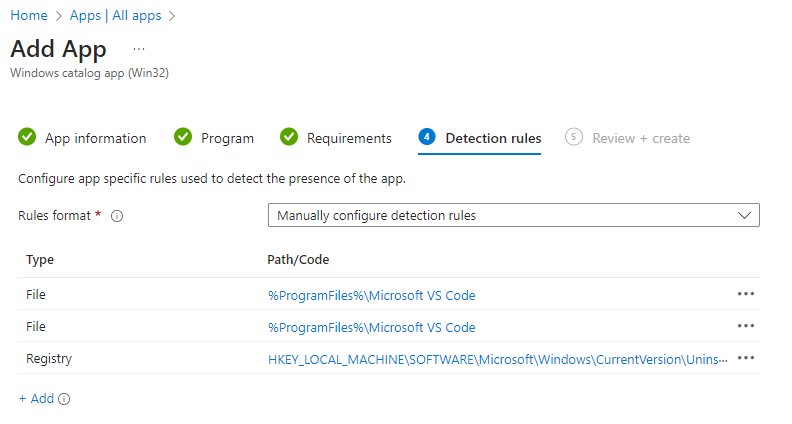Open the Apps | All apps breadcrumb
This screenshot has height=424, width=792.
pyautogui.click(x=115, y=16)
